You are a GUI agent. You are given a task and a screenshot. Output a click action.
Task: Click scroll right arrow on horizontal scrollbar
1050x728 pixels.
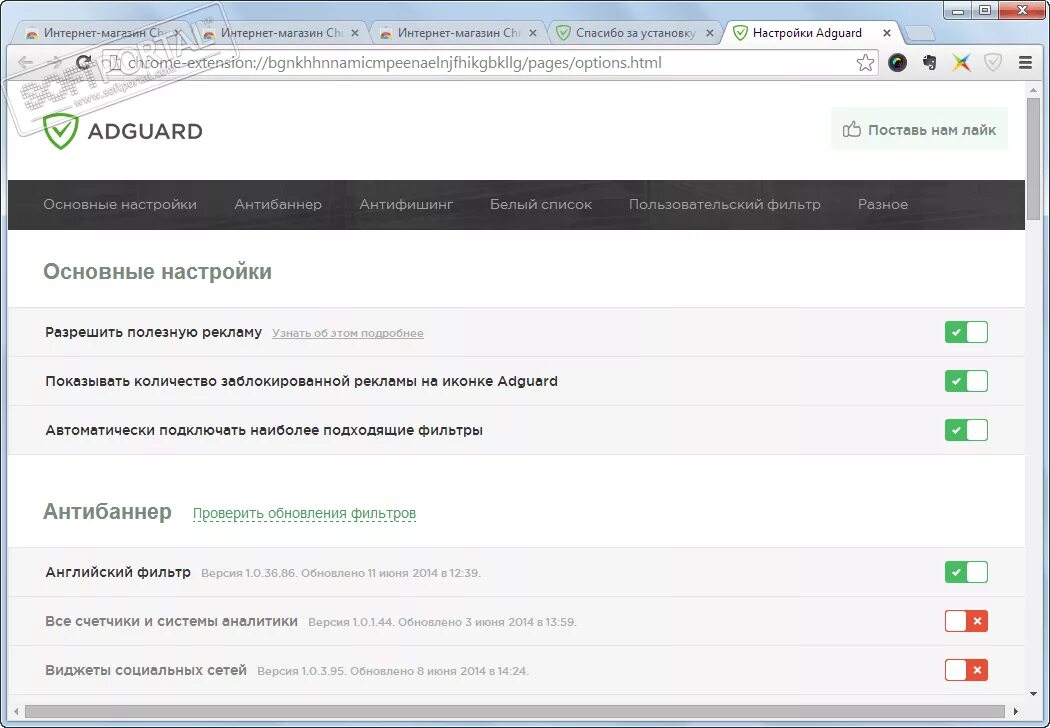(1016, 711)
